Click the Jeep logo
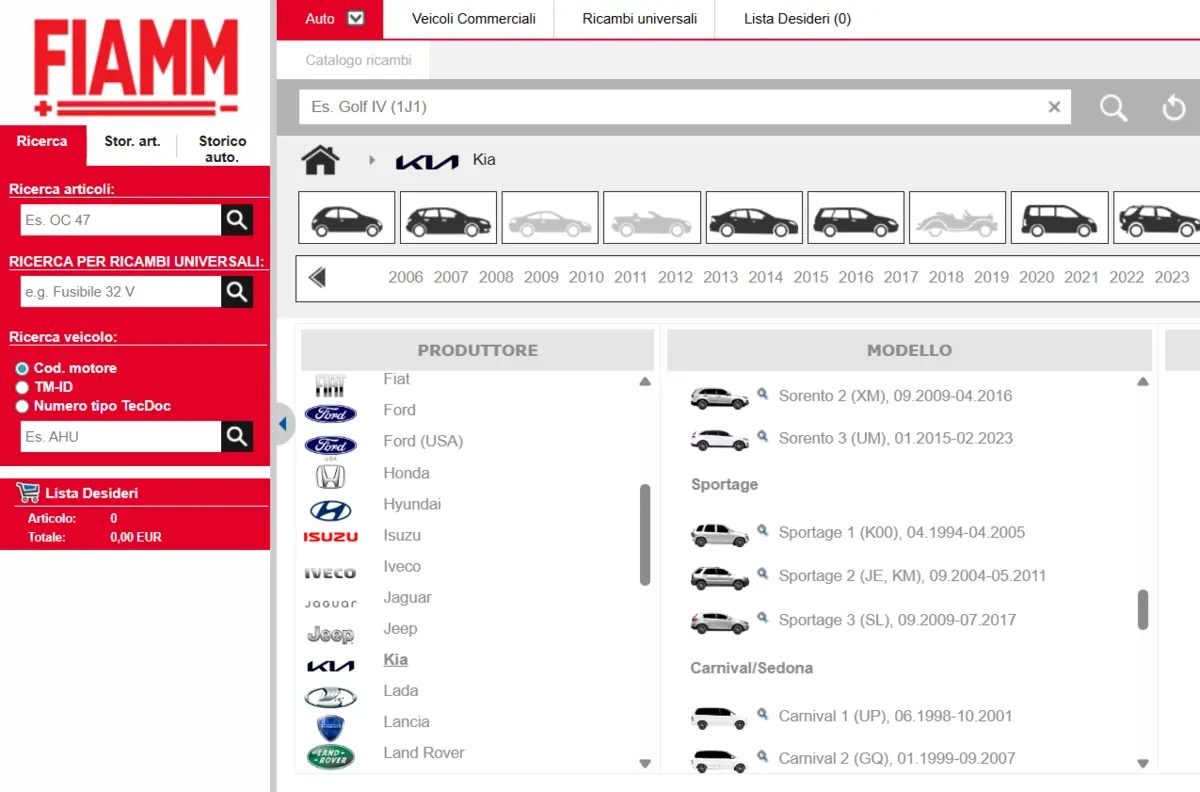This screenshot has width=1200, height=792. click(330, 634)
